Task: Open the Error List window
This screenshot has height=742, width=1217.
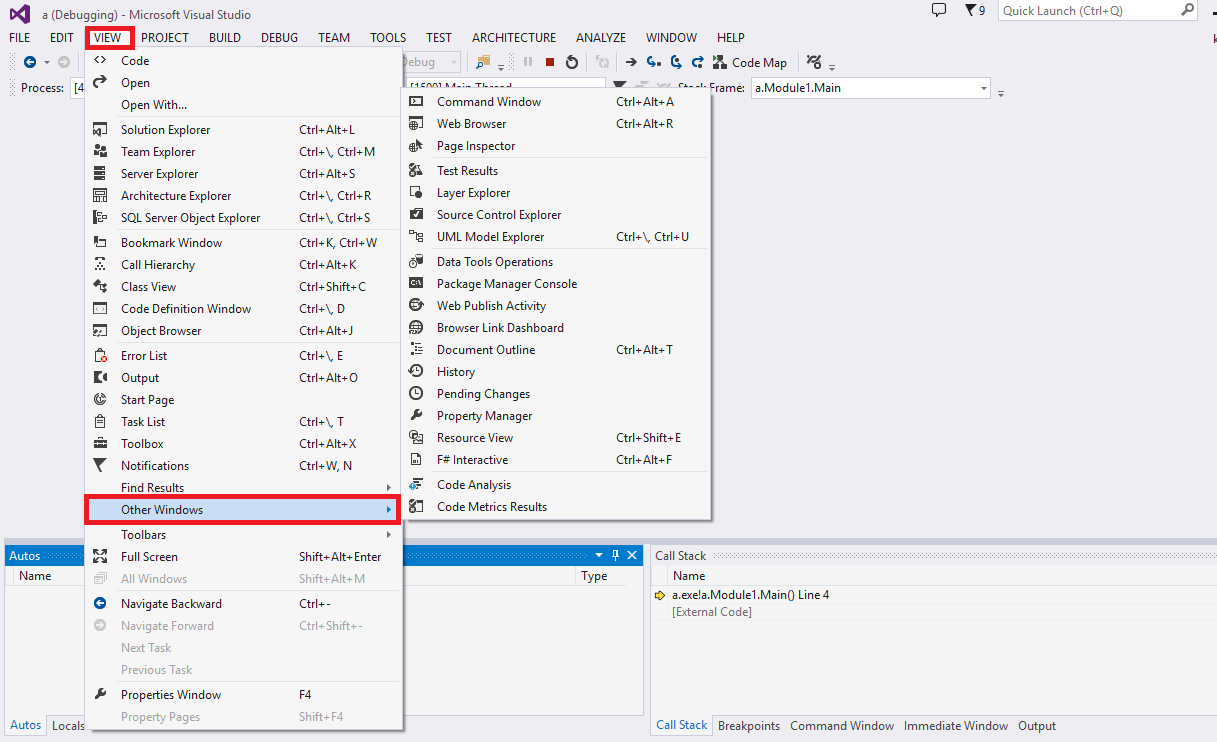Action: pyautogui.click(x=243, y=356)
